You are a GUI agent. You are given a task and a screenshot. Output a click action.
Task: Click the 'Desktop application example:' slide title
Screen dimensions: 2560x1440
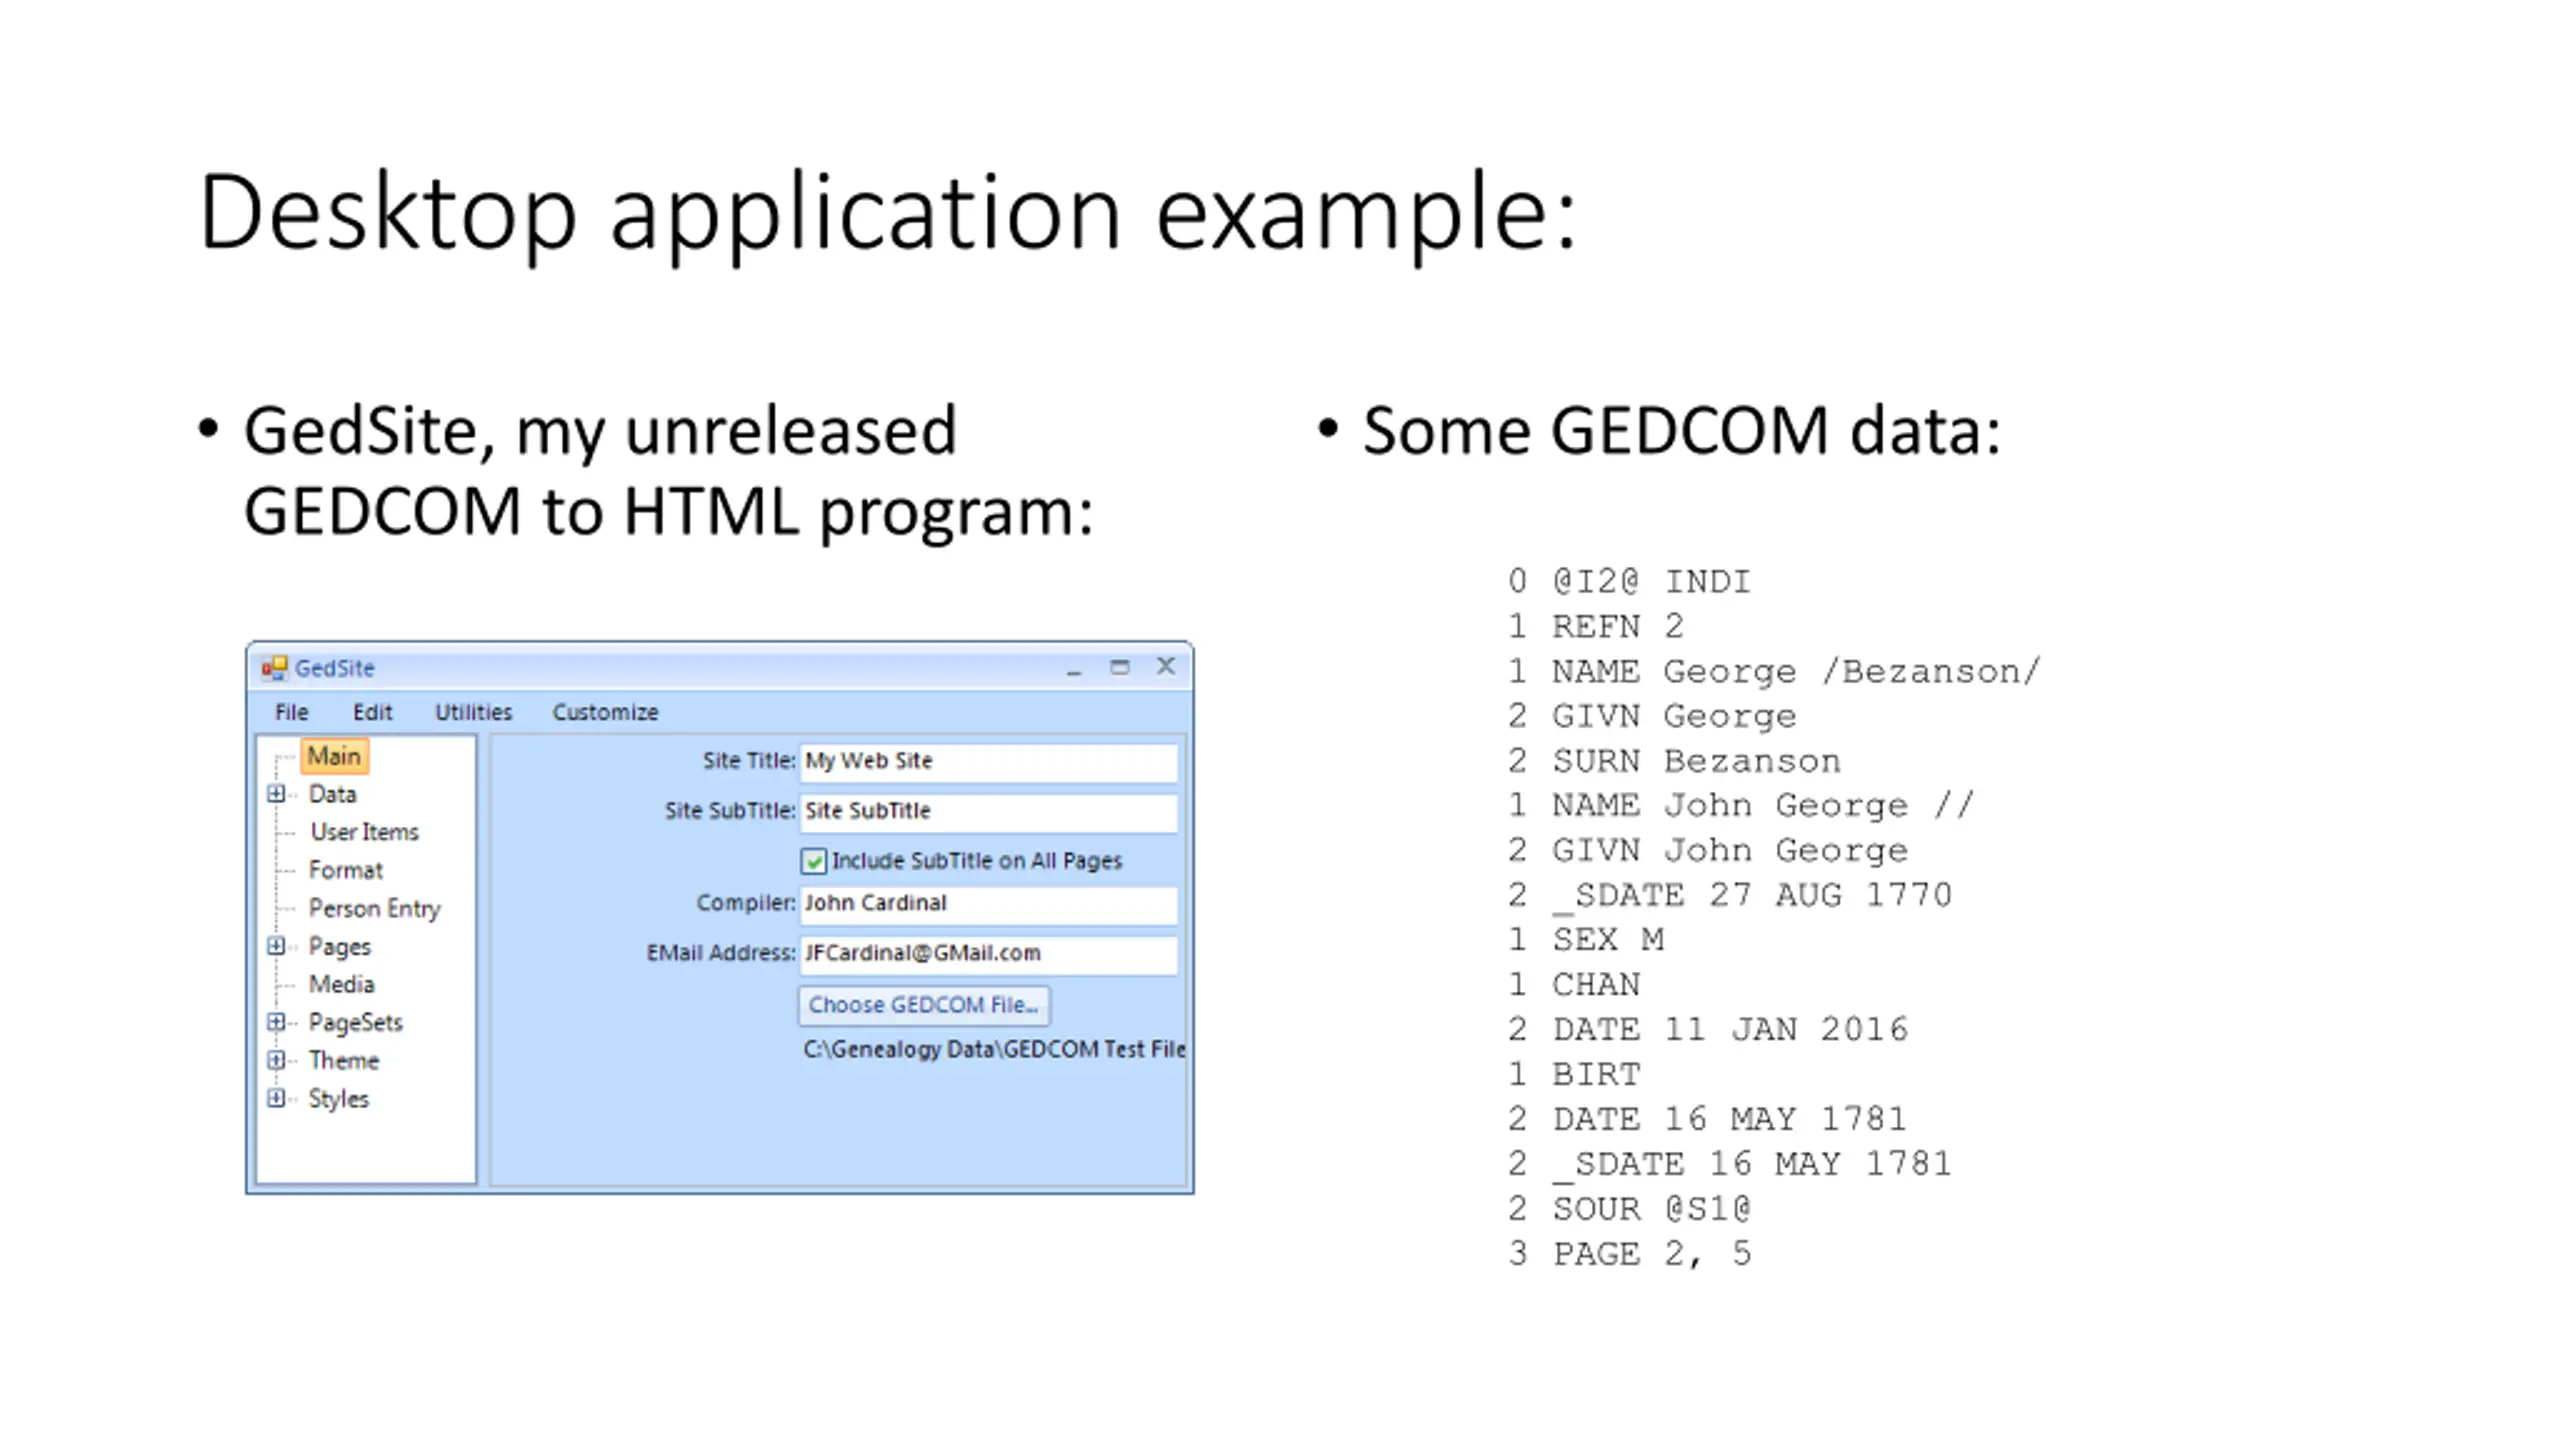pos(888,213)
